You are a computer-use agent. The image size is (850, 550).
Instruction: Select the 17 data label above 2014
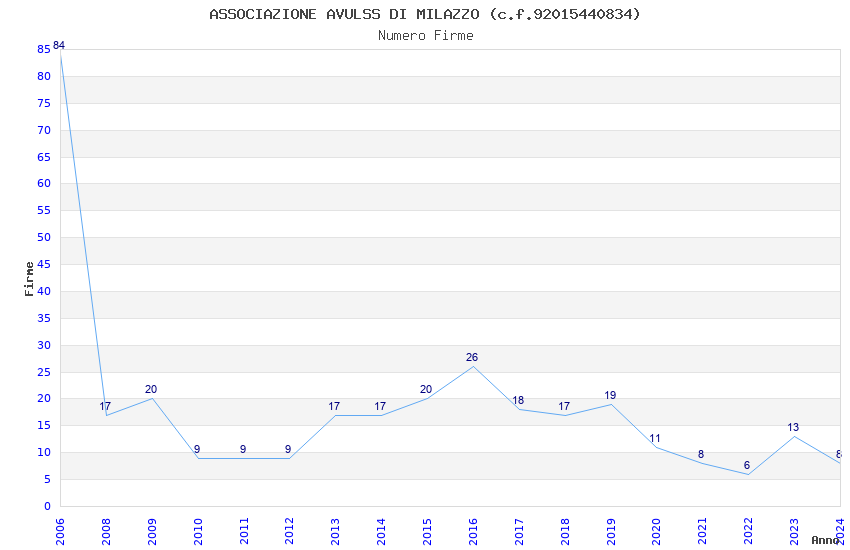click(380, 406)
